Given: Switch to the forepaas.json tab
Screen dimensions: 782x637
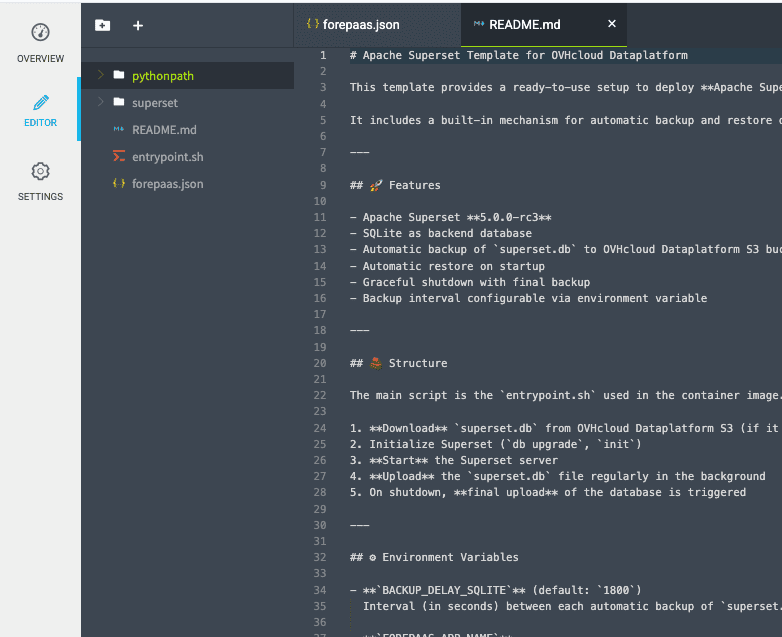Looking at the screenshot, I should pyautogui.click(x=377, y=25).
